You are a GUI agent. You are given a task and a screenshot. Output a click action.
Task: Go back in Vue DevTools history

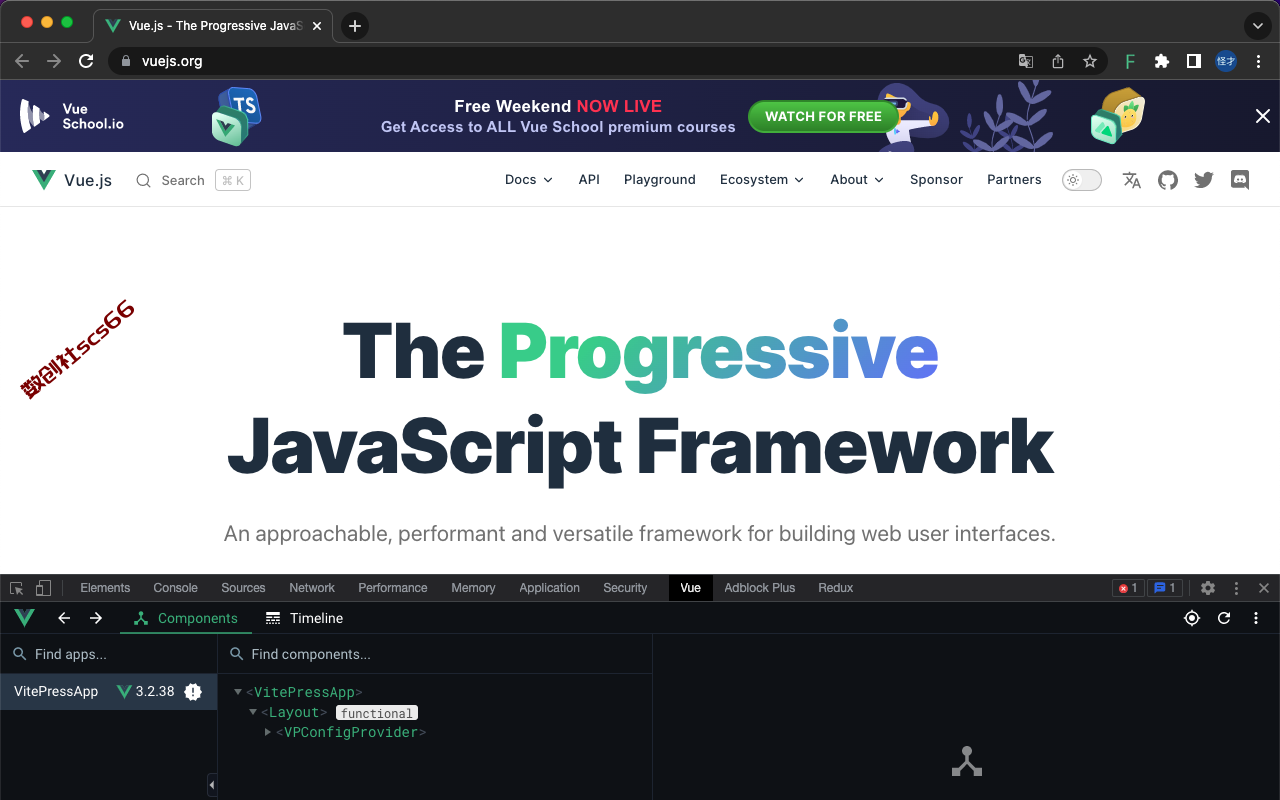pos(64,618)
